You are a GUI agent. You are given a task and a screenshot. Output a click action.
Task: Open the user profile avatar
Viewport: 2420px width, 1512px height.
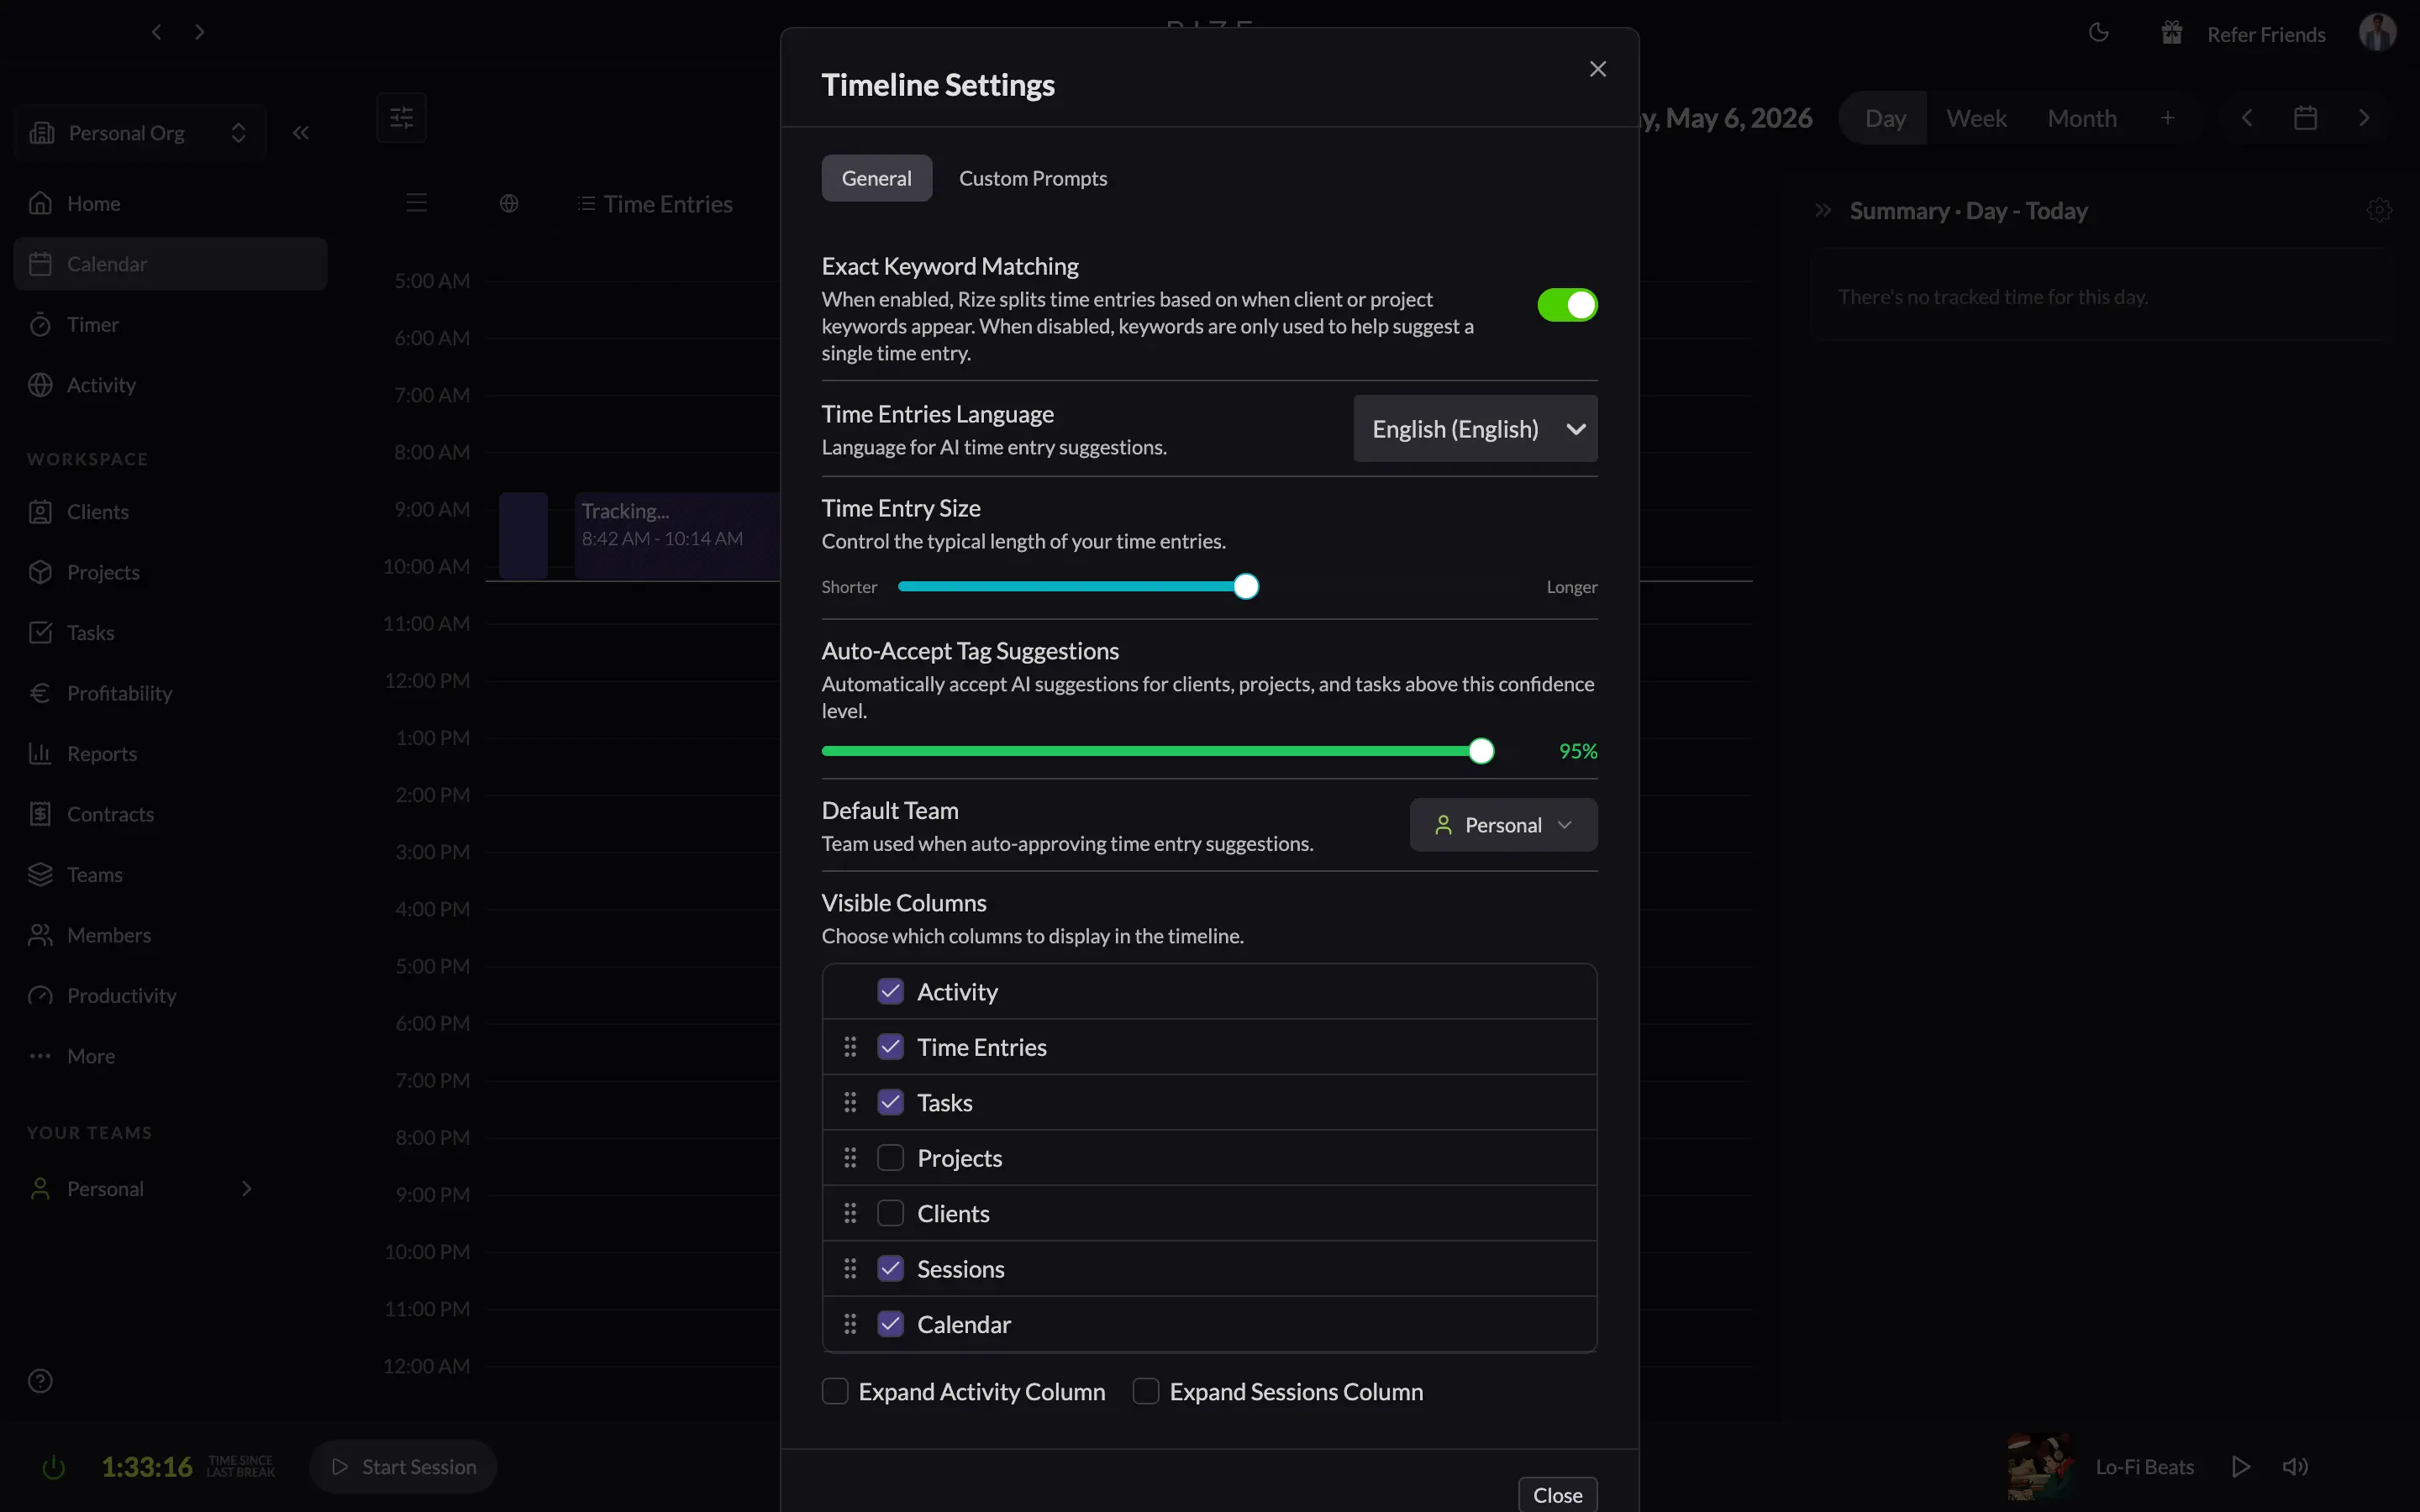(x=2376, y=32)
